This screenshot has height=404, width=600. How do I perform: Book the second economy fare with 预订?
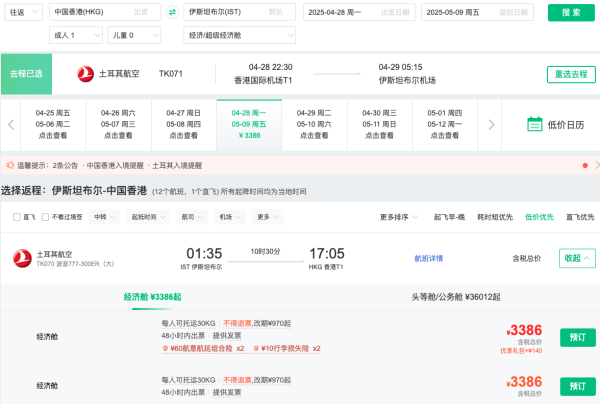click(578, 386)
